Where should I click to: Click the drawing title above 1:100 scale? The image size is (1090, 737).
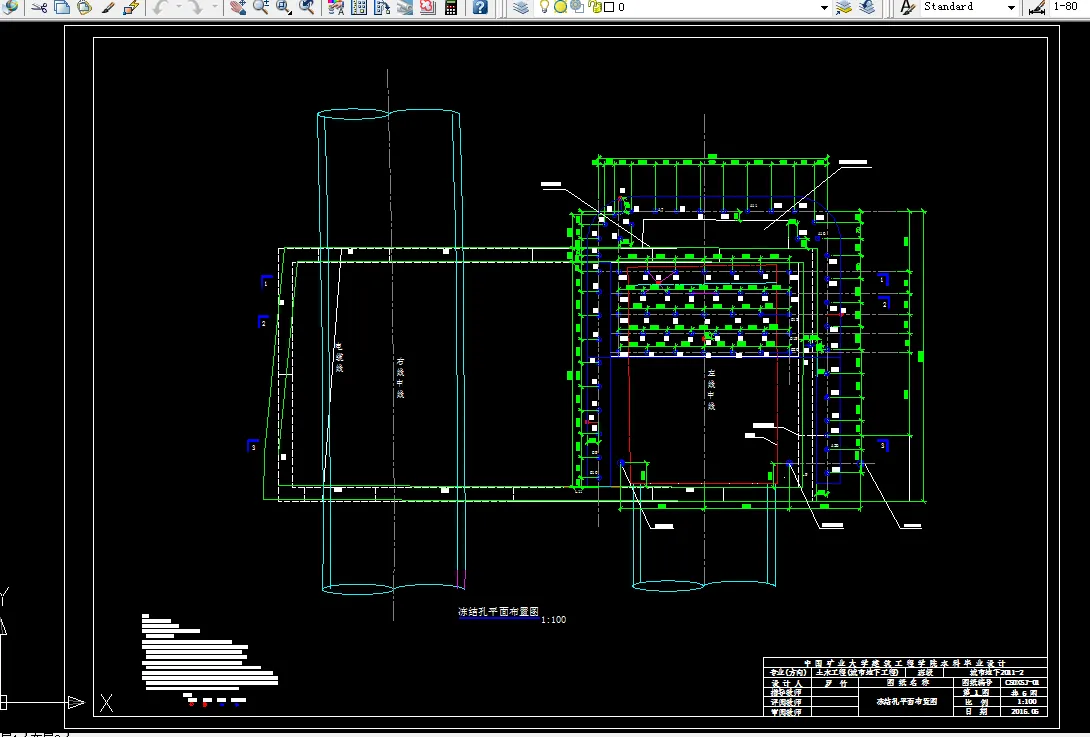(x=498, y=612)
